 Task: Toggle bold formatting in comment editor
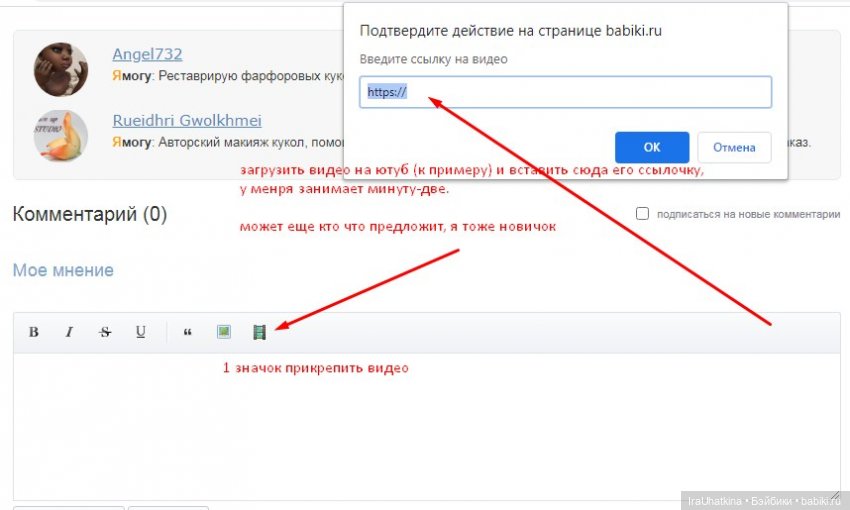(x=33, y=332)
